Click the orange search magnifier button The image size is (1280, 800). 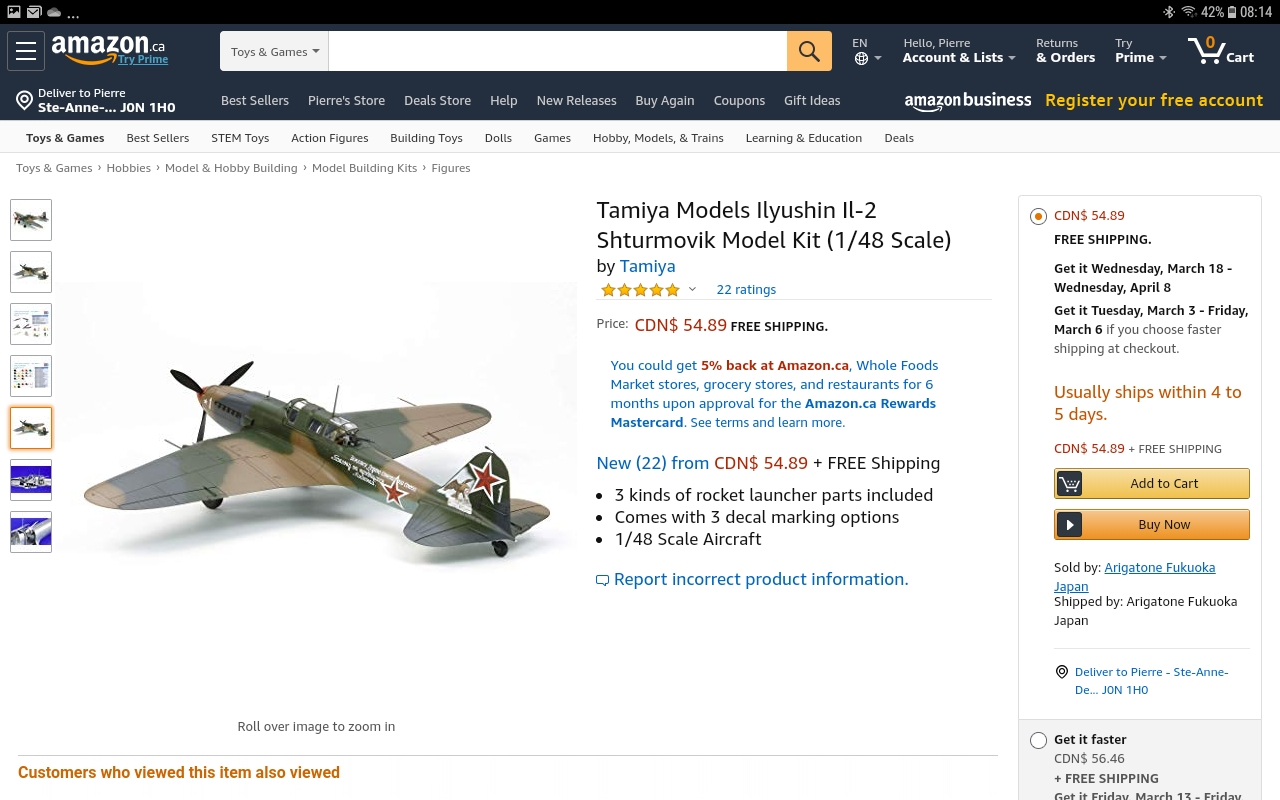point(809,51)
